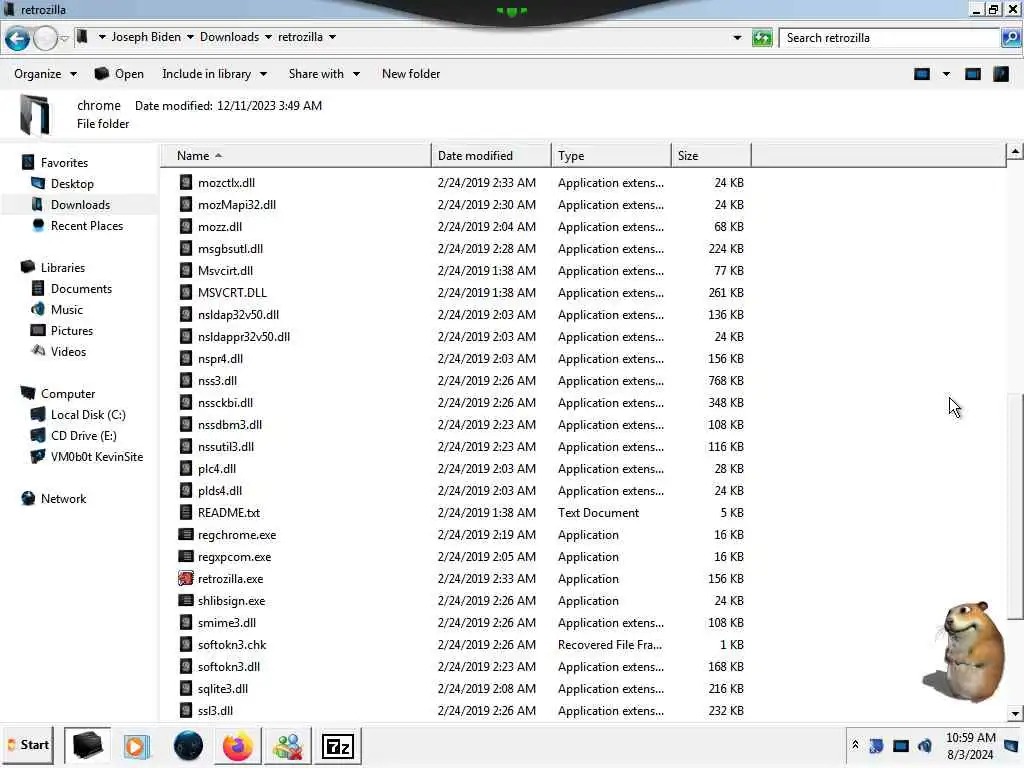Click the scroll up arrow of file list

click(x=1014, y=152)
